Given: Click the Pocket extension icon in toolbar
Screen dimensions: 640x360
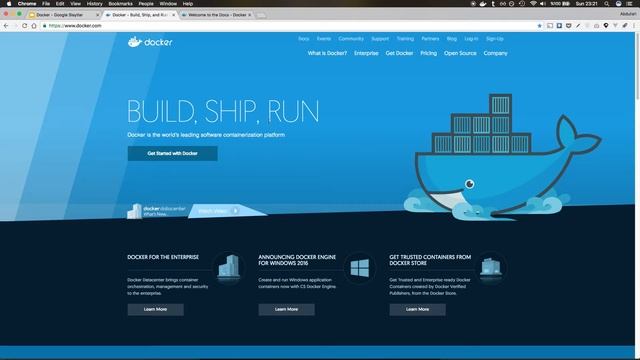Looking at the screenshot, I should click(x=569, y=26).
